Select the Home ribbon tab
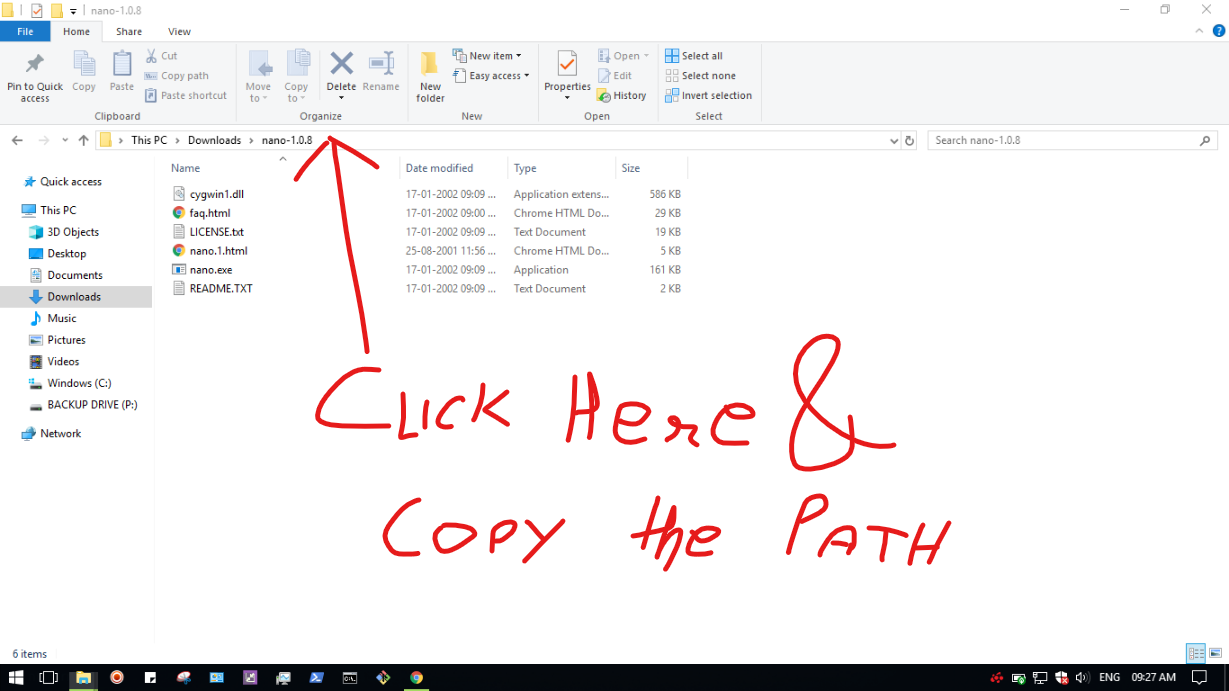This screenshot has height=691, width=1229. point(76,32)
